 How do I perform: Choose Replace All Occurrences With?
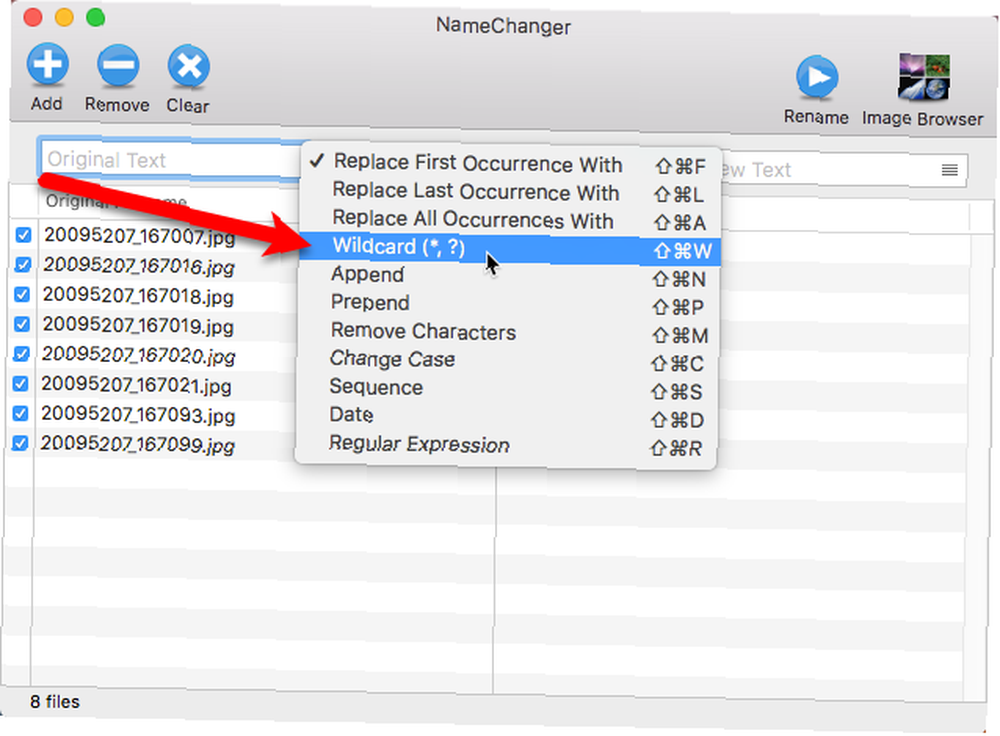[509, 220]
